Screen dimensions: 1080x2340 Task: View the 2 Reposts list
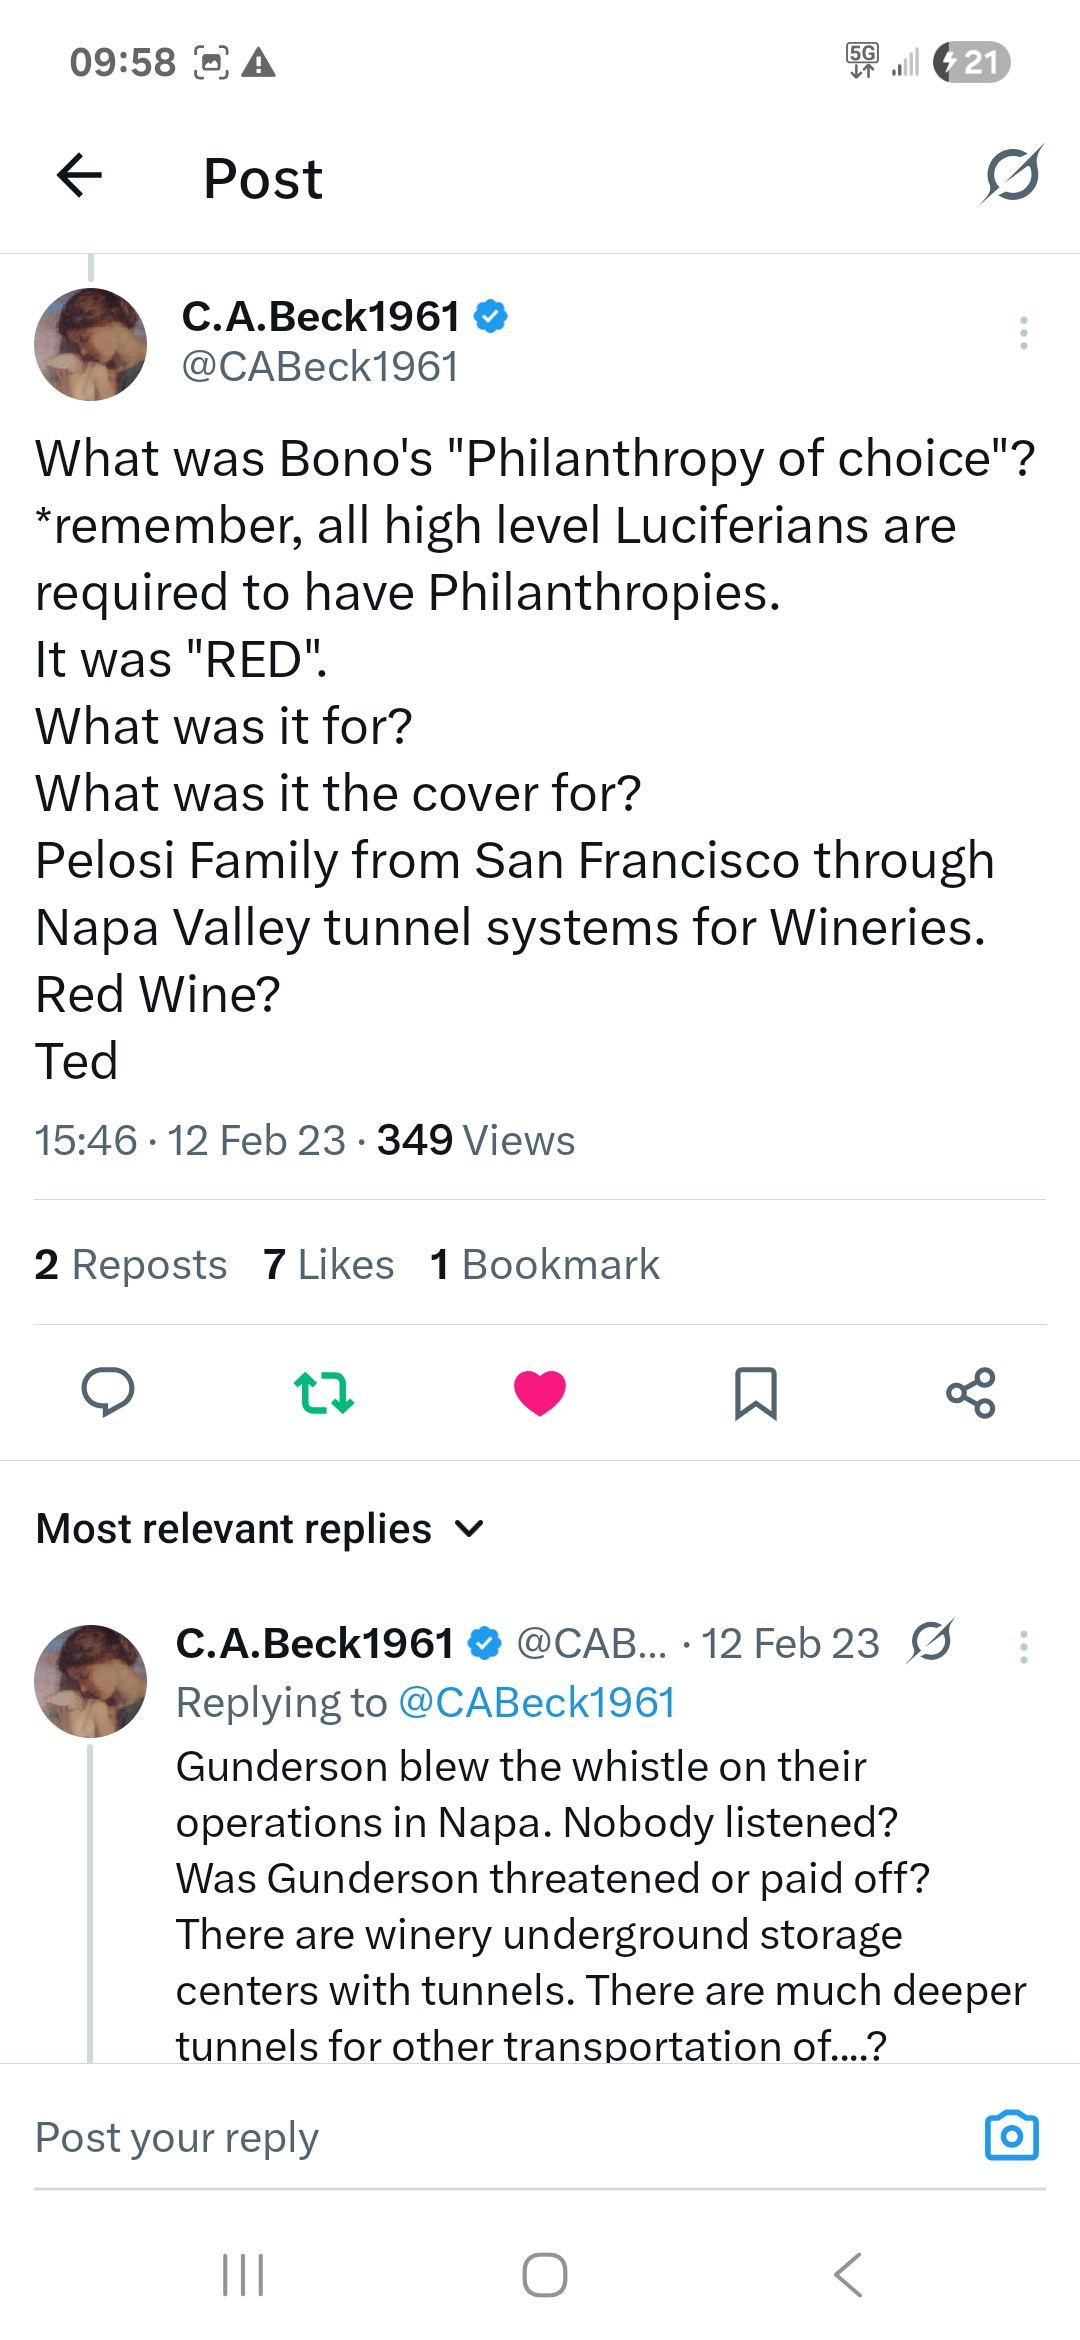130,1265
